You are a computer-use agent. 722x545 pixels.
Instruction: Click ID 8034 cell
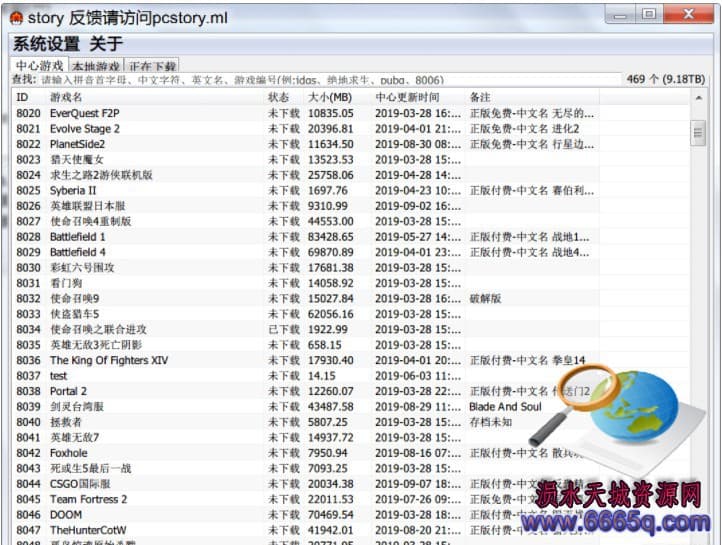(29, 329)
